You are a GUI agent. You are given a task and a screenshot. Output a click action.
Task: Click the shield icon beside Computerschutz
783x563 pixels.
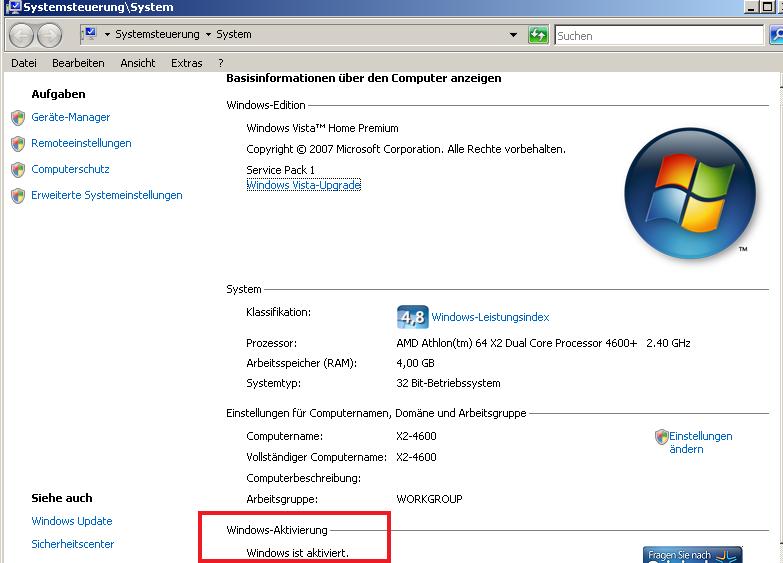[x=18, y=170]
